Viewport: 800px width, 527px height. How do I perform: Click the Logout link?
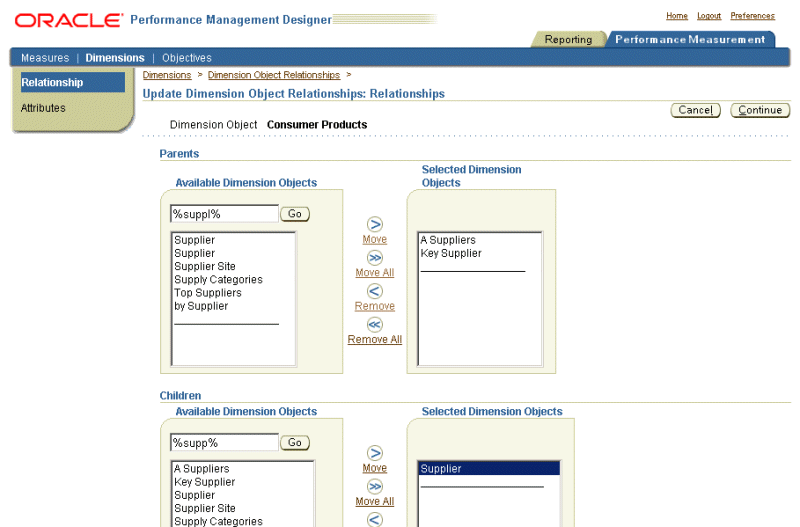point(709,16)
